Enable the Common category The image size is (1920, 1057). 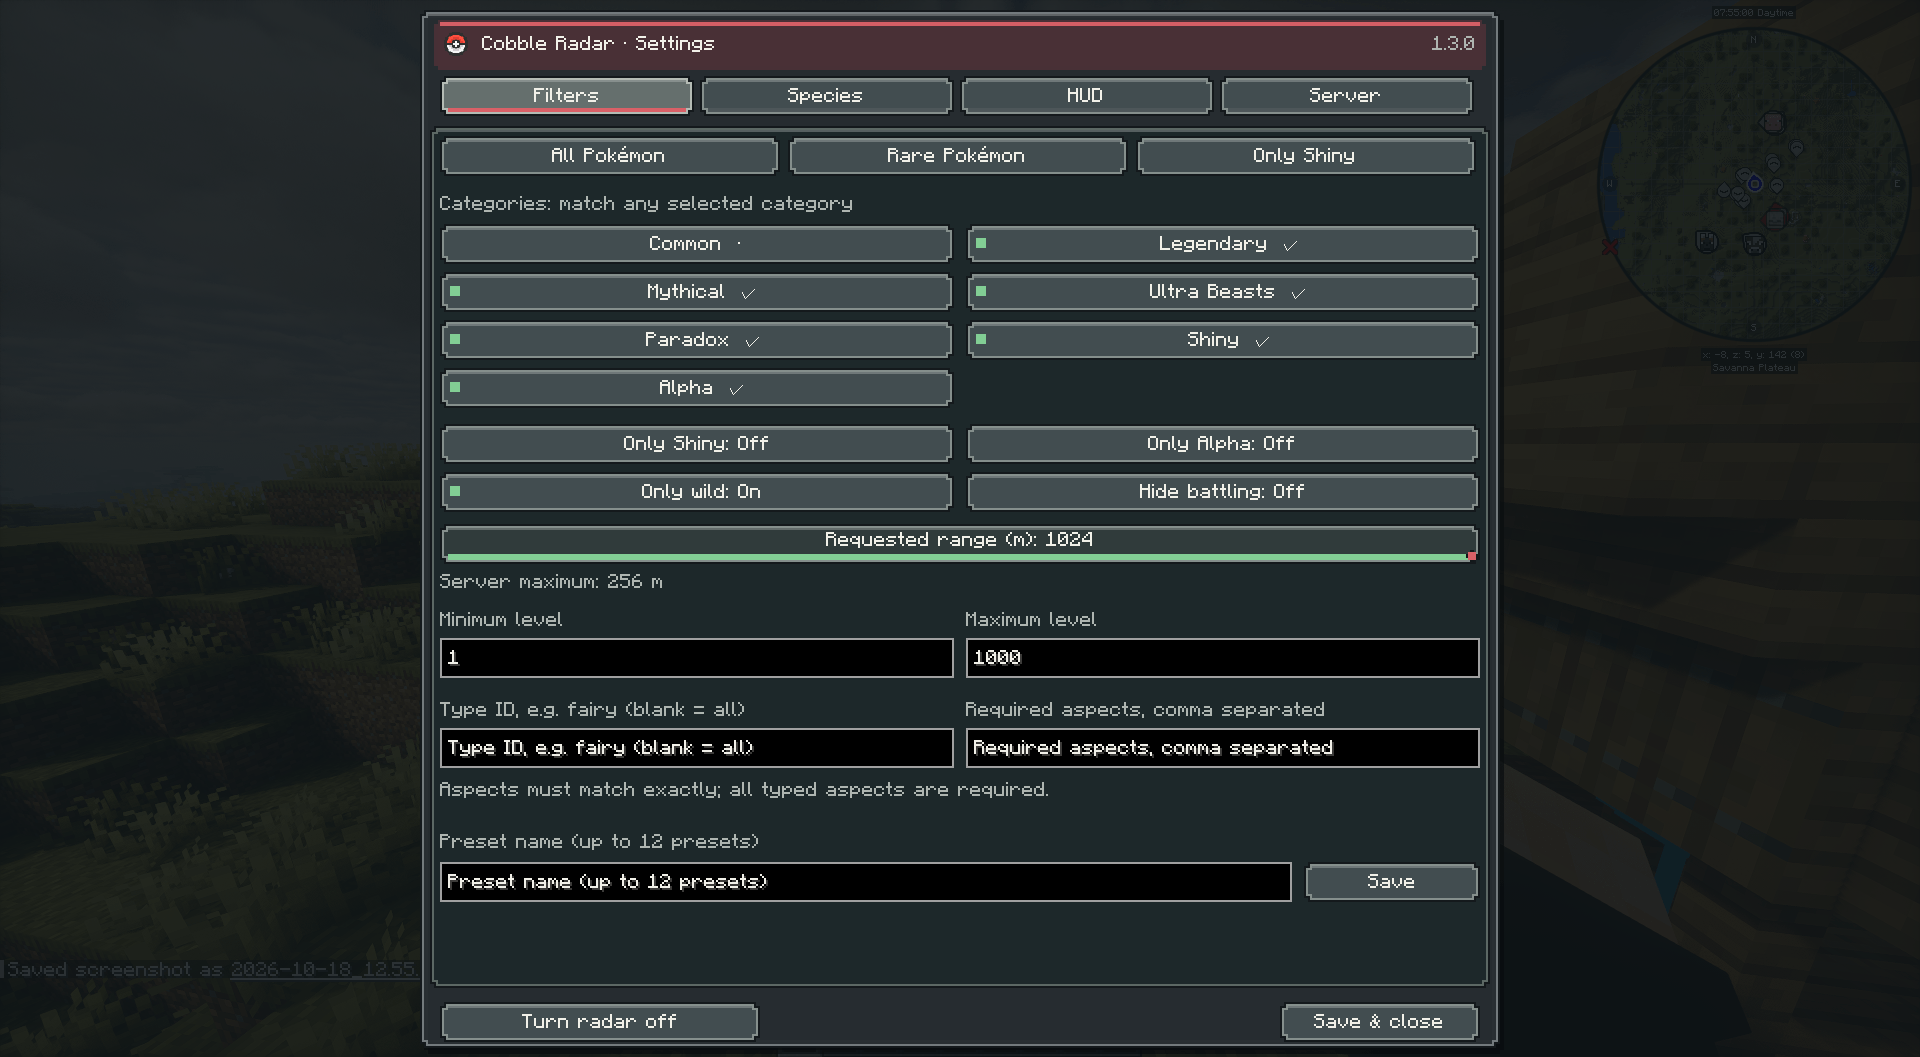[x=696, y=244]
